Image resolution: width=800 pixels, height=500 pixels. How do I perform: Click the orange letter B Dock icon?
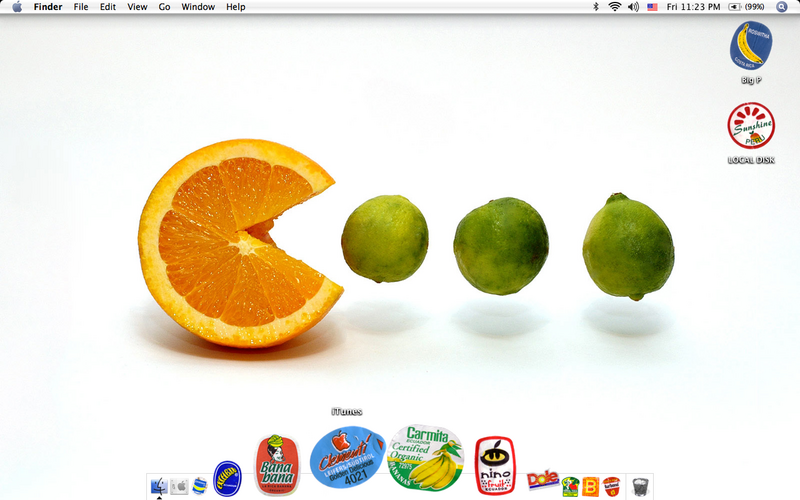(590, 487)
